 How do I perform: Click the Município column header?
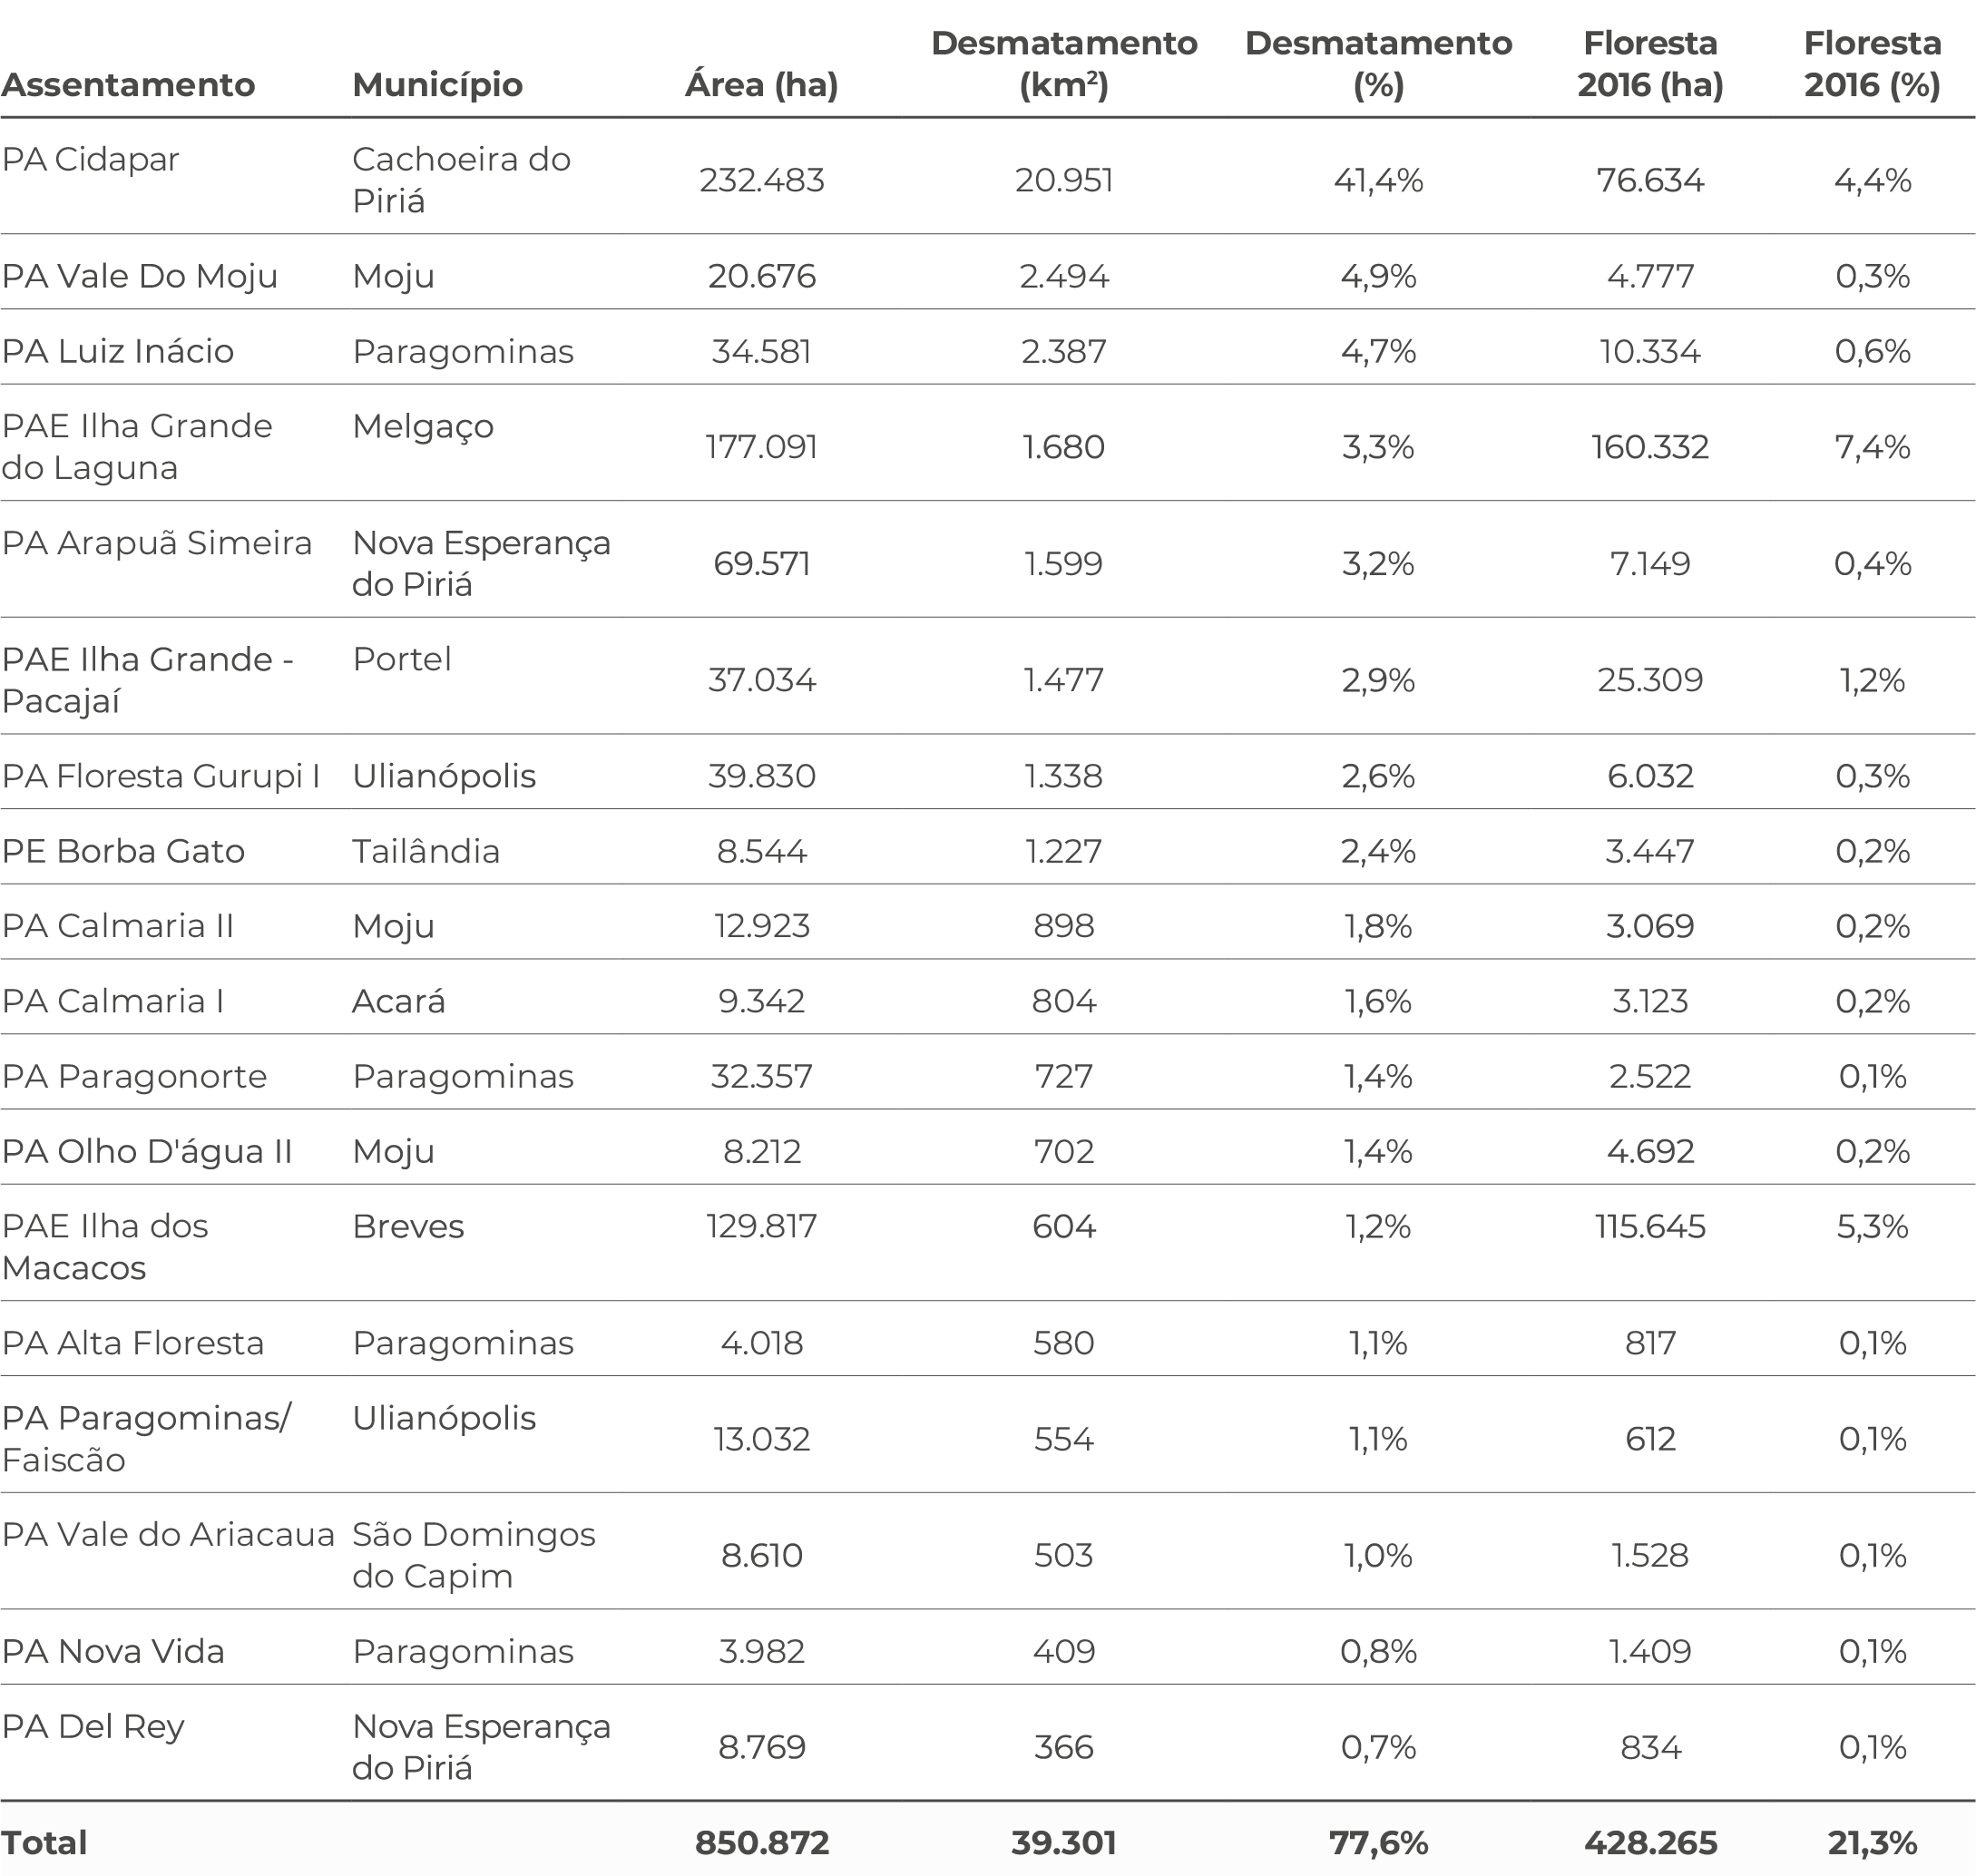[437, 85]
